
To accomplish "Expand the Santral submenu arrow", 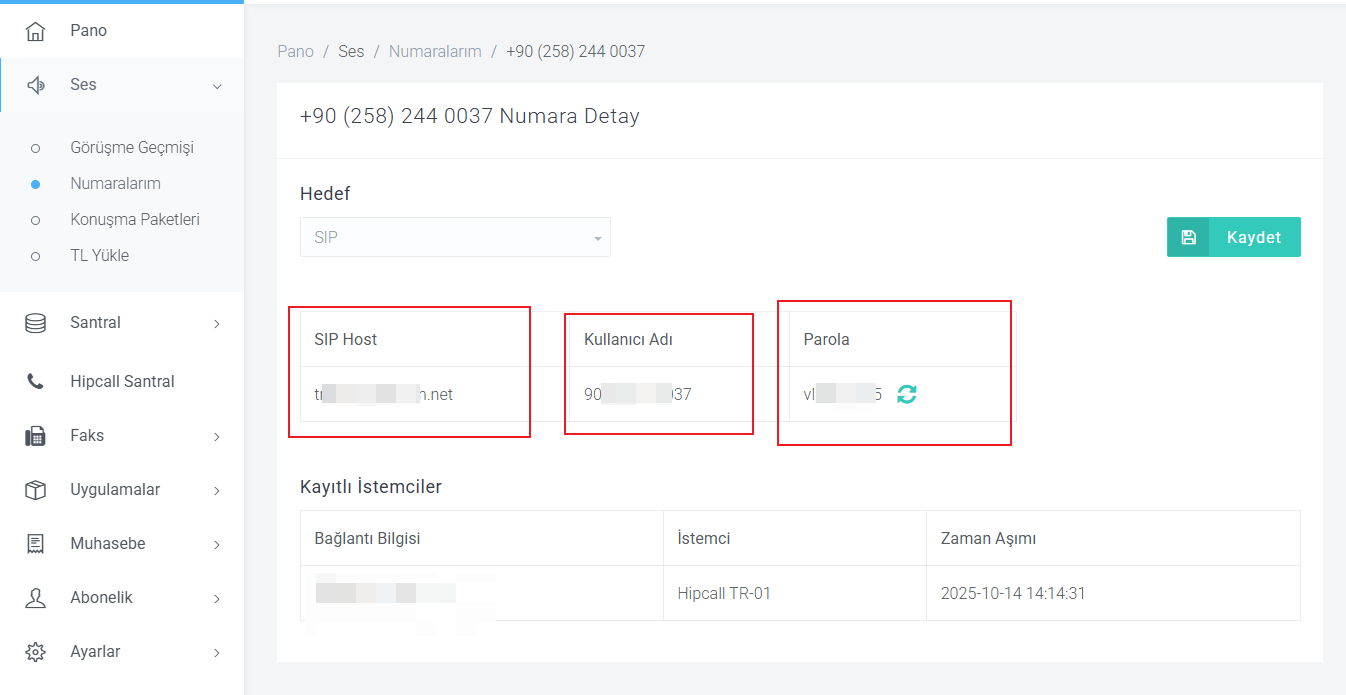I will [x=217, y=324].
